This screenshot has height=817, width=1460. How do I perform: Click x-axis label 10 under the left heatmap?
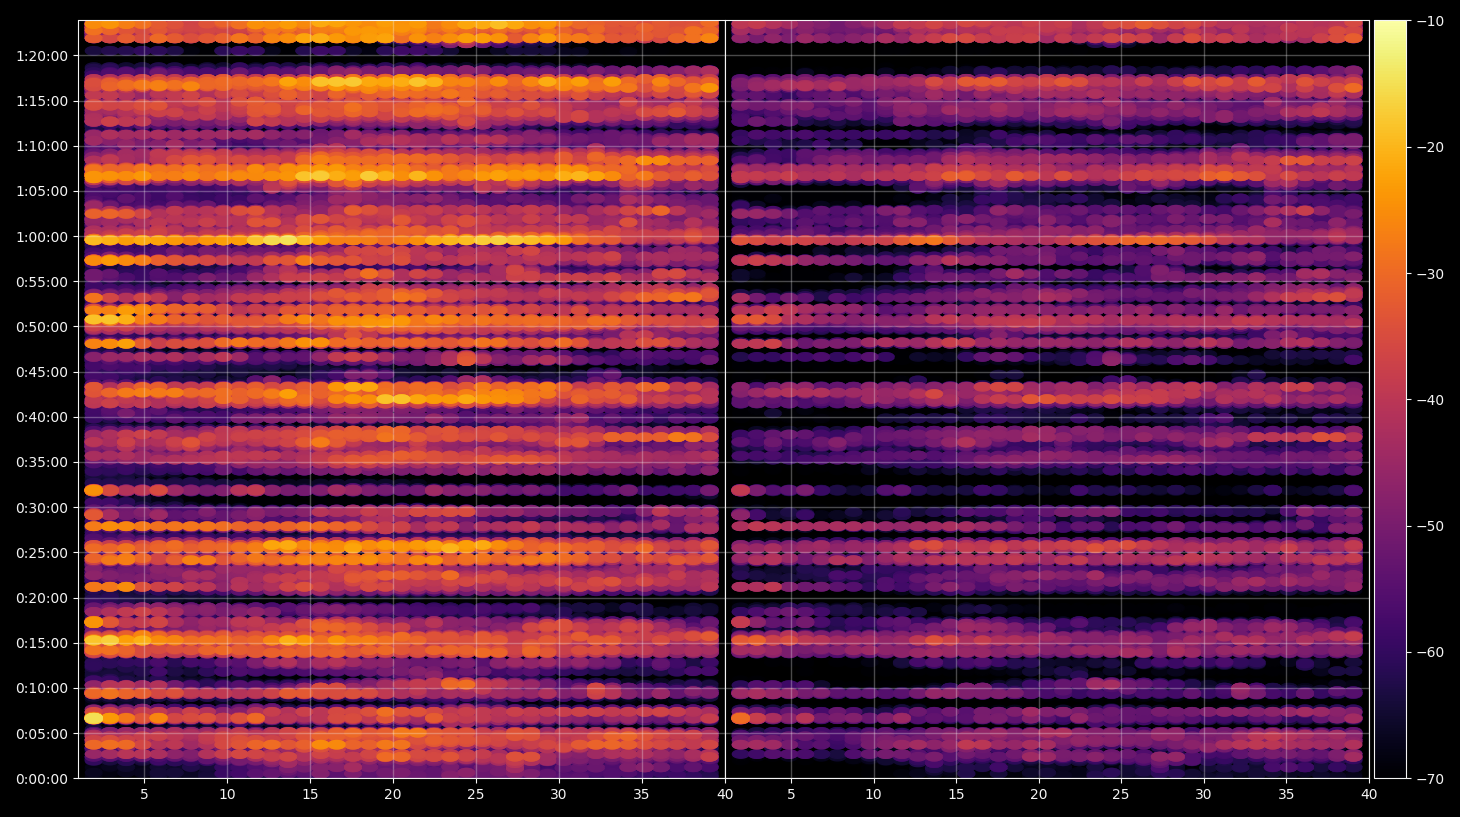pyautogui.click(x=227, y=795)
